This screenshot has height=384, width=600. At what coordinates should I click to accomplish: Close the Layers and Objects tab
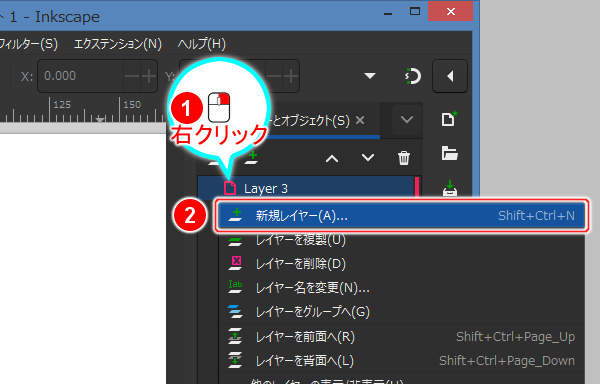click(360, 120)
